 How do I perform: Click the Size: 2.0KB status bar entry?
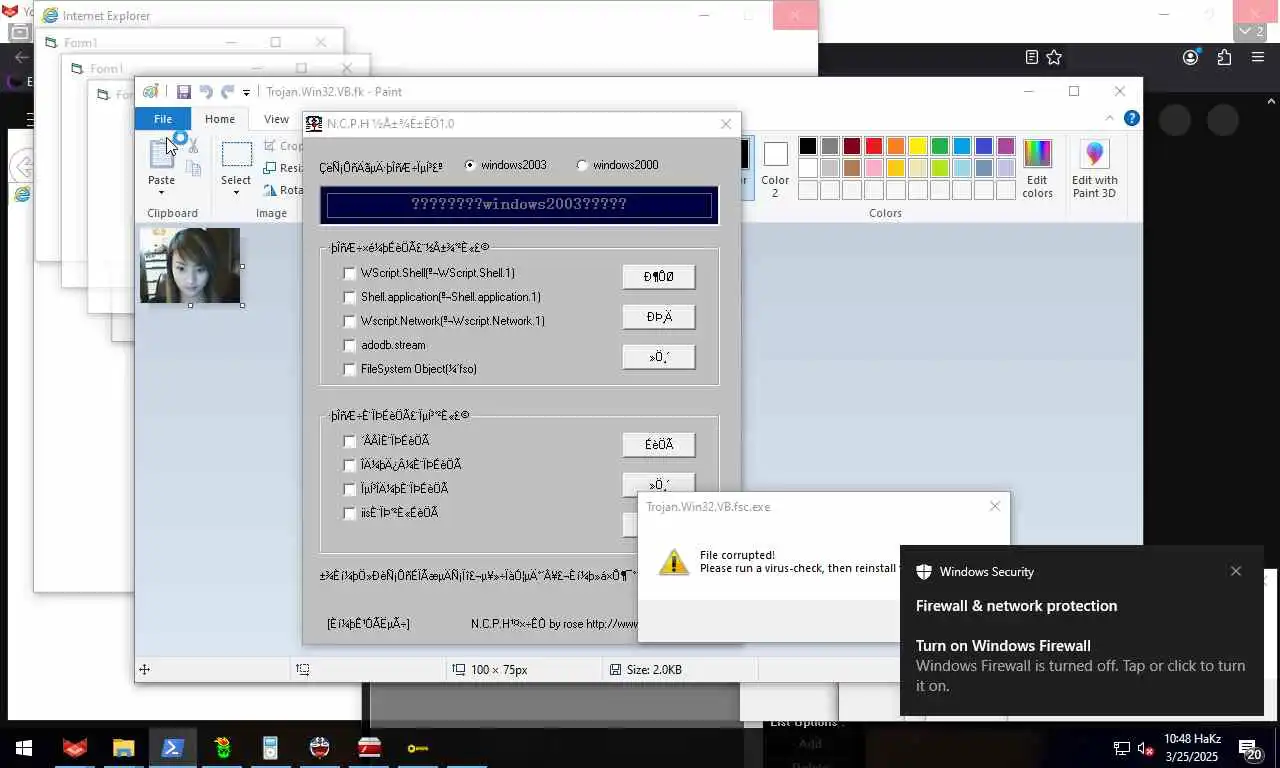pos(646,670)
